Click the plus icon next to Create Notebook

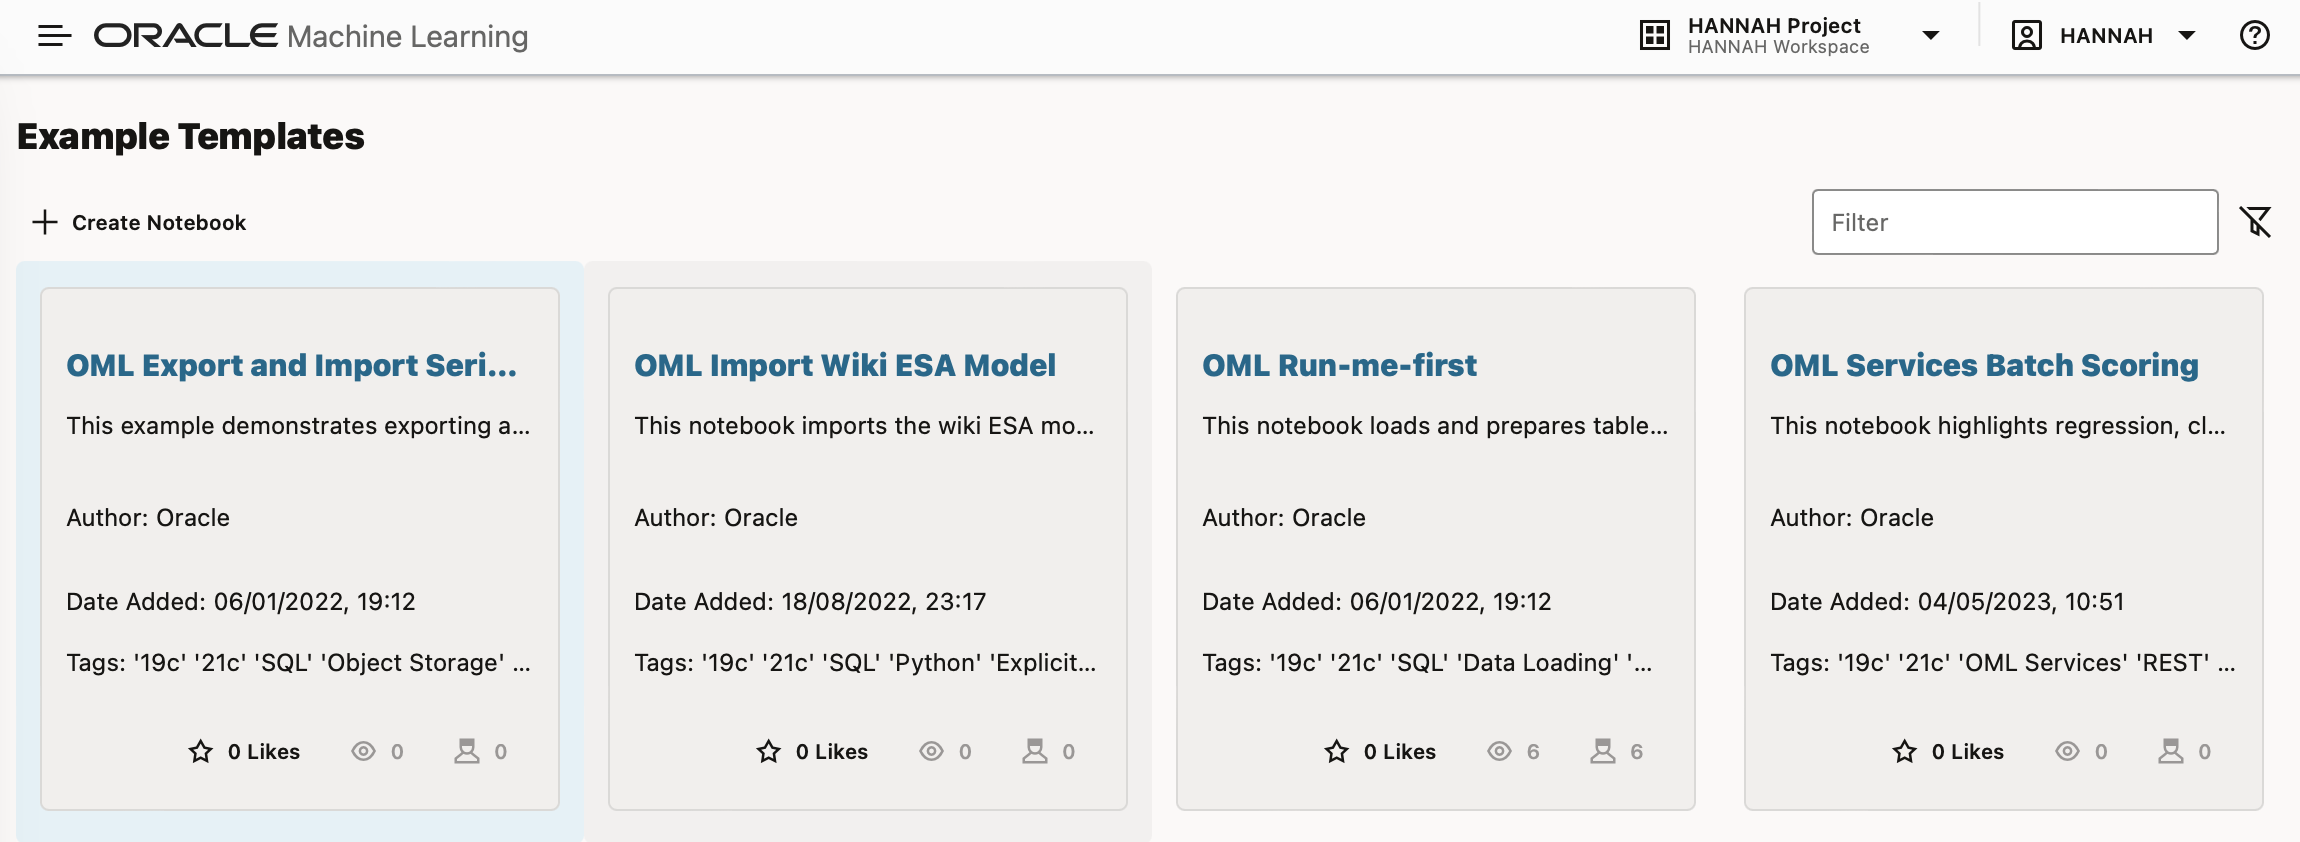(45, 222)
